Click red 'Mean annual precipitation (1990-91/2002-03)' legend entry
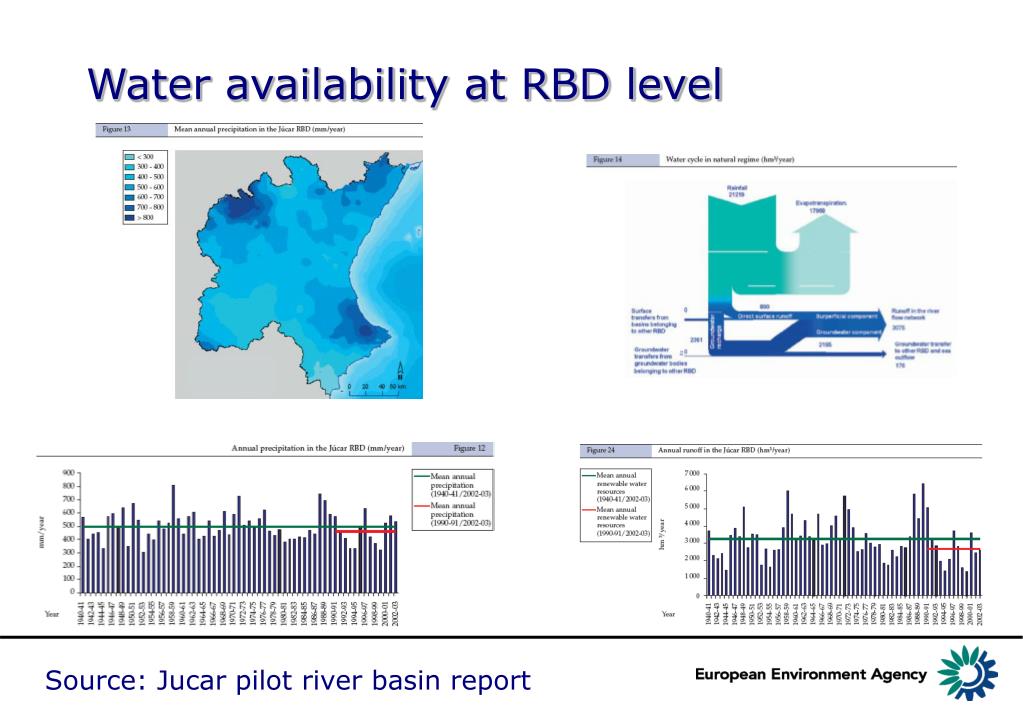Image resolution: width=1023 pixels, height=708 pixels. [x=453, y=514]
